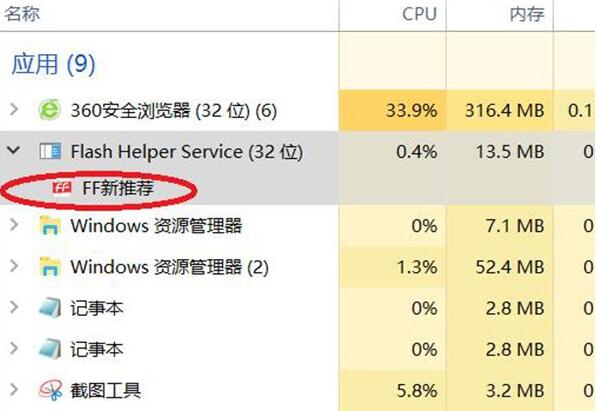Screen dimensions: 597x411
Task: Expand the 截图工具 process entry
Action: click(14, 390)
